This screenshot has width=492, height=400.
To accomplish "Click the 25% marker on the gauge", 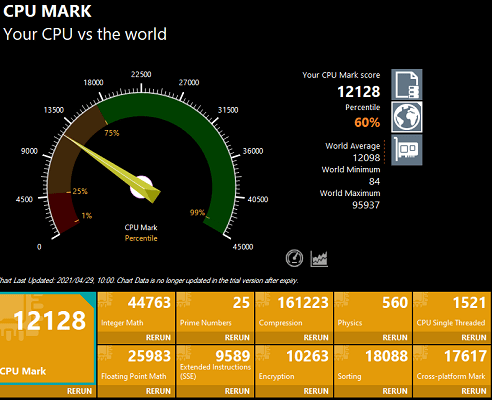I will coord(80,191).
